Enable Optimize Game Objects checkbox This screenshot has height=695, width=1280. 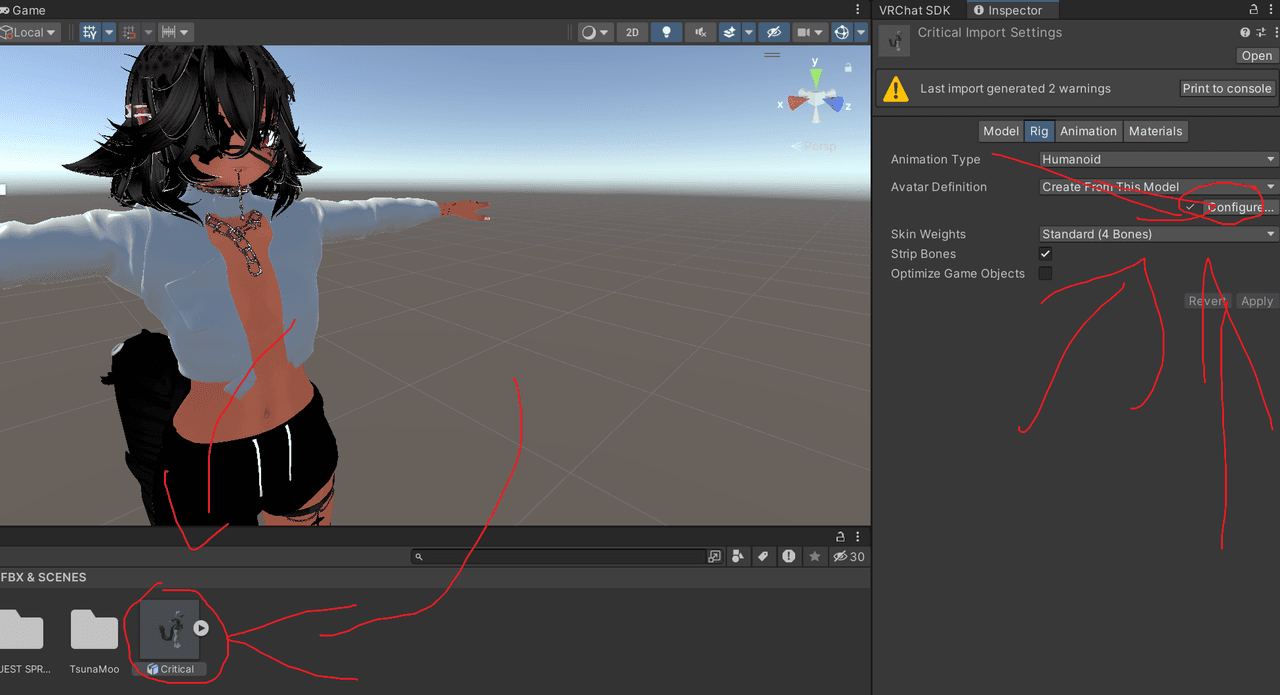pyautogui.click(x=1046, y=273)
